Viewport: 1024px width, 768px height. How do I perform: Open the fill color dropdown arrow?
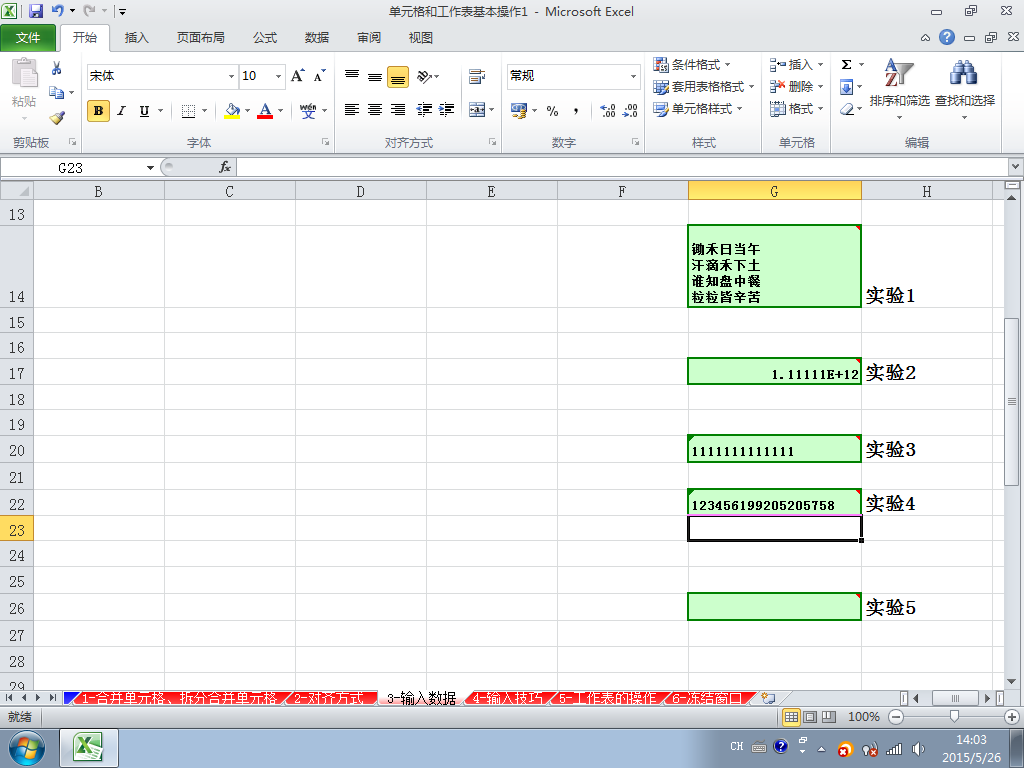click(248, 110)
